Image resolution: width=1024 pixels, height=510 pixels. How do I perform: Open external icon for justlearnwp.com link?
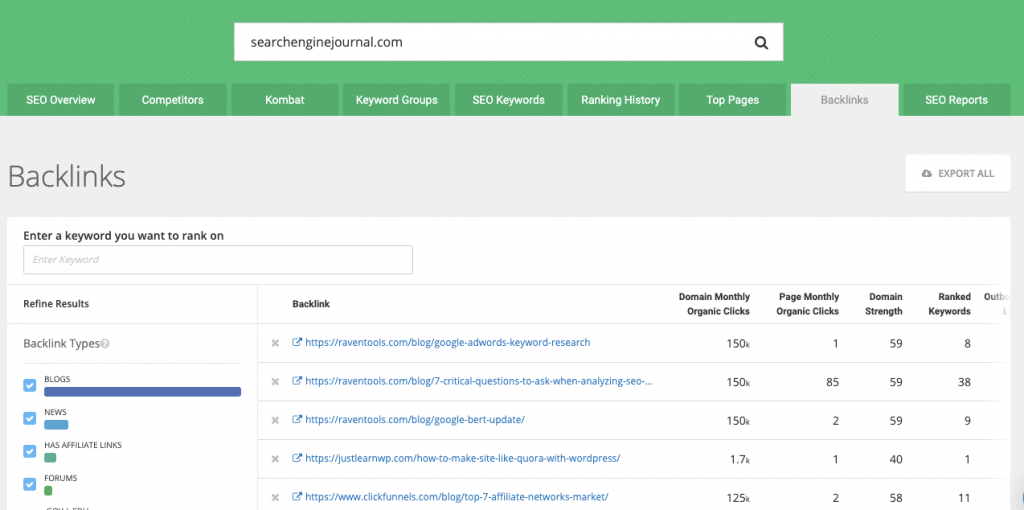[x=297, y=458]
